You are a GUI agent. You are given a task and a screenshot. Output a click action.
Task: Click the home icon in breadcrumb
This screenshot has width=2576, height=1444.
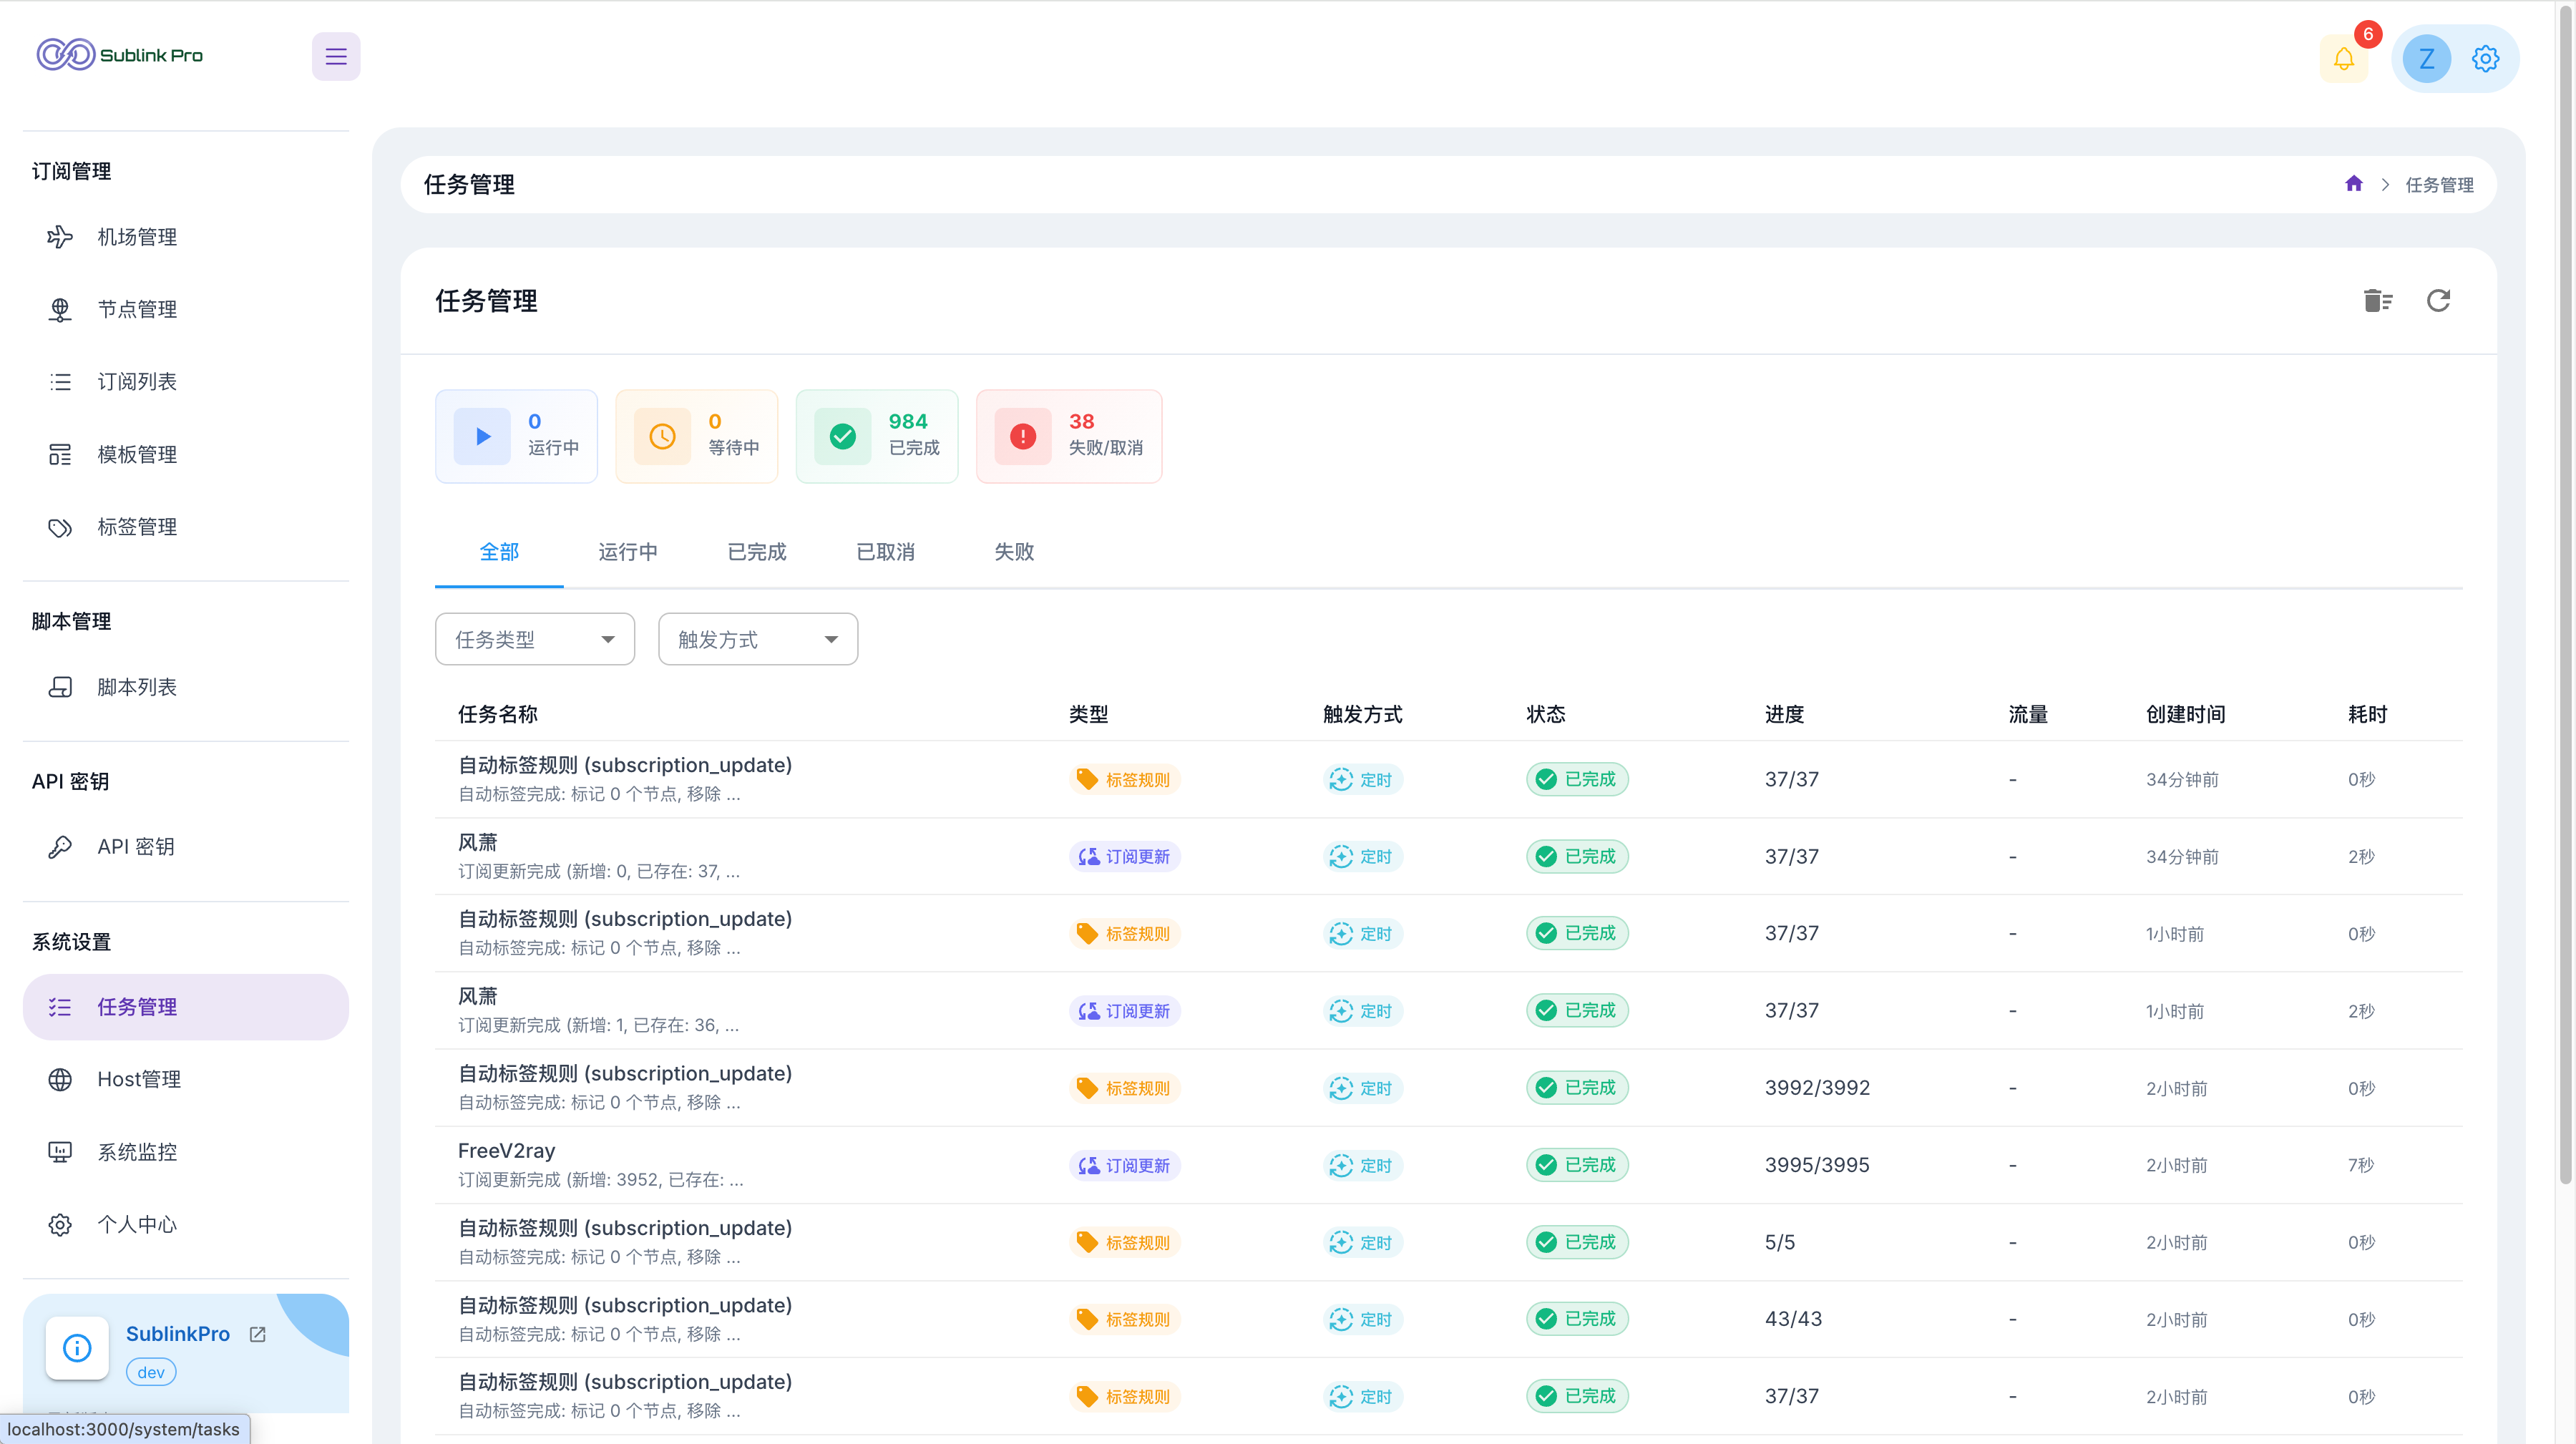click(x=2354, y=184)
